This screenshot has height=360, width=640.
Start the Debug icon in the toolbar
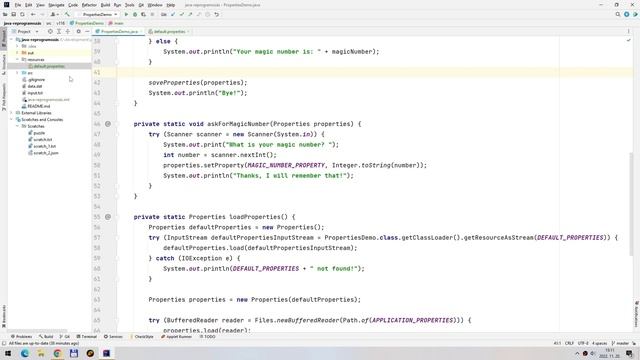pos(135,14)
